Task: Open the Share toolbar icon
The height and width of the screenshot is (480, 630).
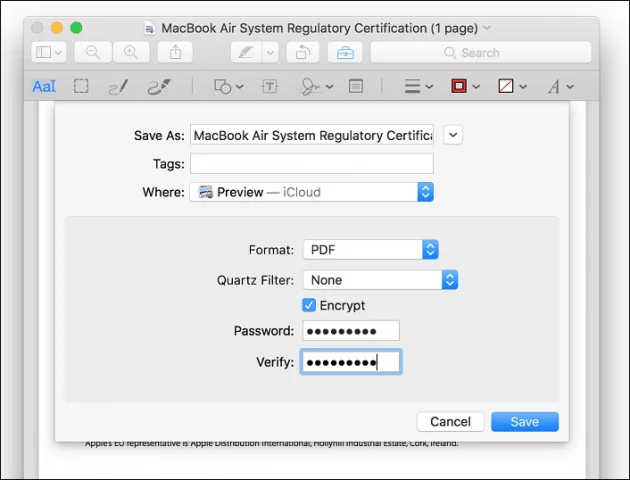Action: click(175, 52)
